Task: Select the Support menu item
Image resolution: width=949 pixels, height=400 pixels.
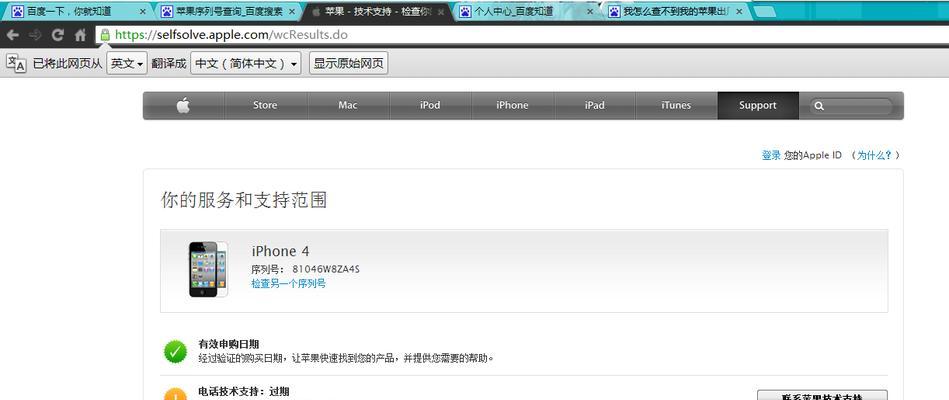Action: point(758,105)
